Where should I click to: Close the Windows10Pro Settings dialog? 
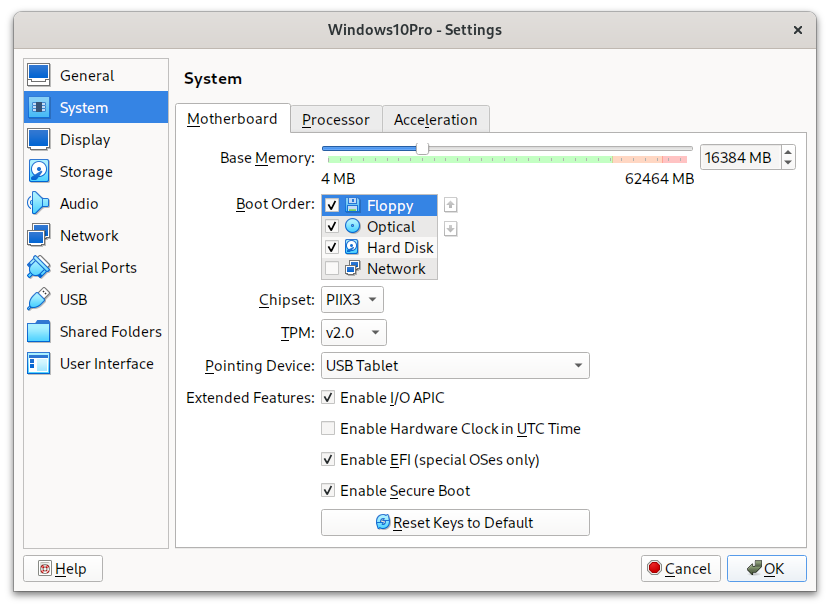(x=798, y=30)
